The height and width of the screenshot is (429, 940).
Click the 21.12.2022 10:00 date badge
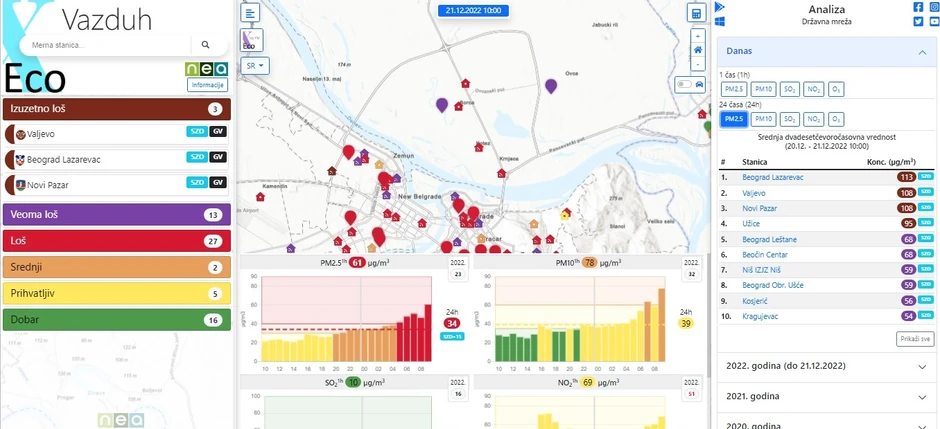click(x=473, y=10)
